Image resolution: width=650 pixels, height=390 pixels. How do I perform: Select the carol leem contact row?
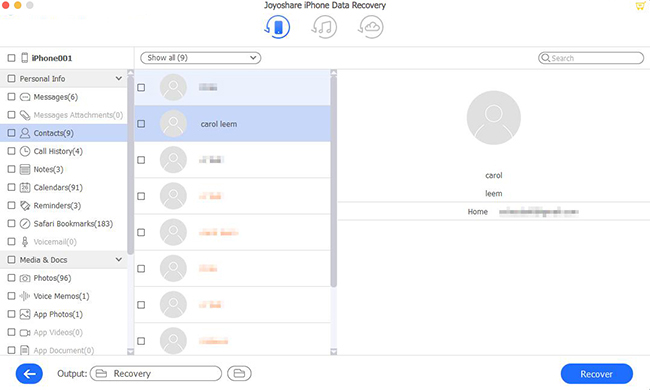233,124
